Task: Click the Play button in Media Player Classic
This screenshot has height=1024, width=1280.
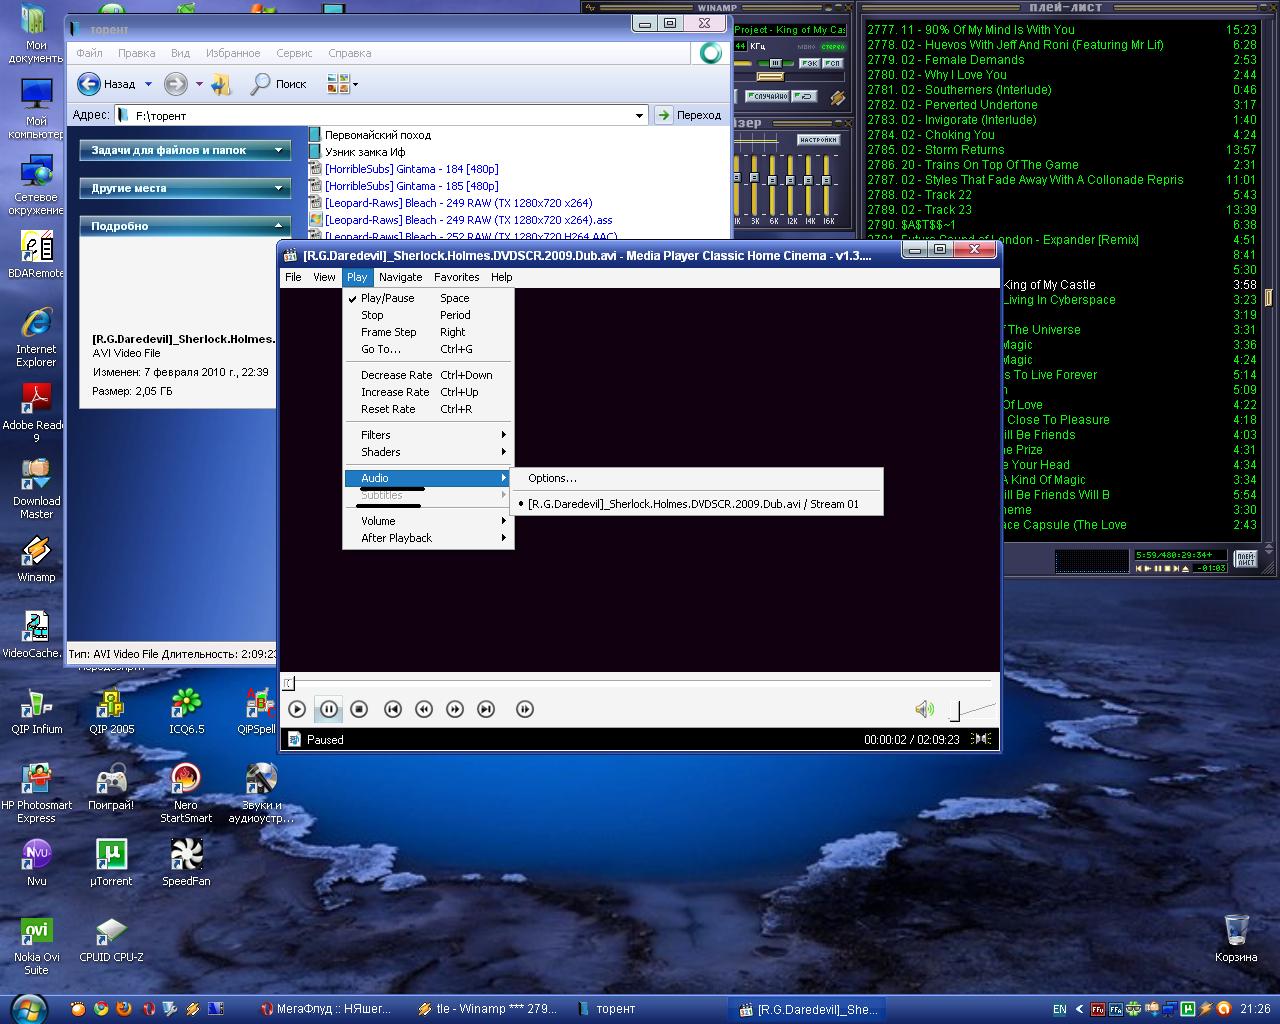Action: tap(297, 709)
